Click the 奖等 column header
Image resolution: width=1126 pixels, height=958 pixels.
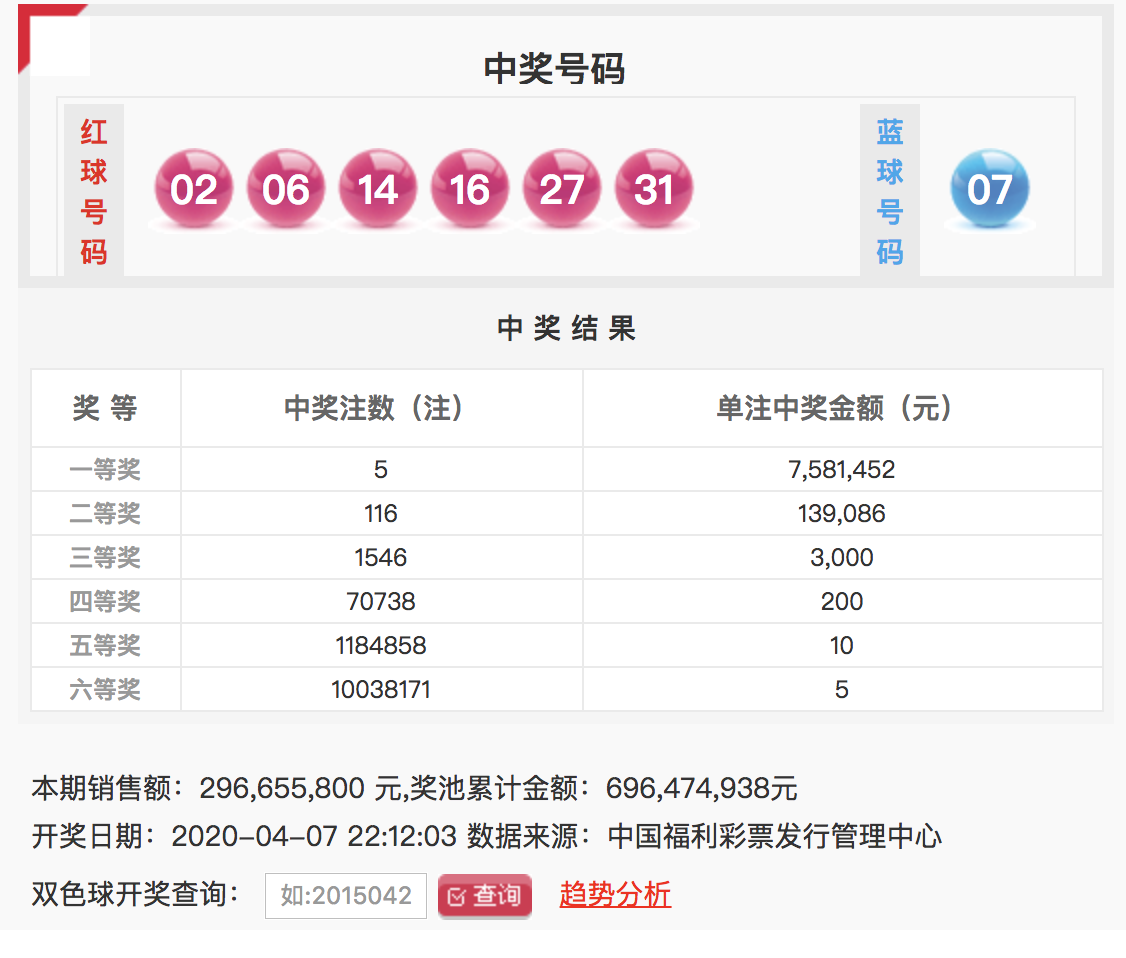click(105, 408)
